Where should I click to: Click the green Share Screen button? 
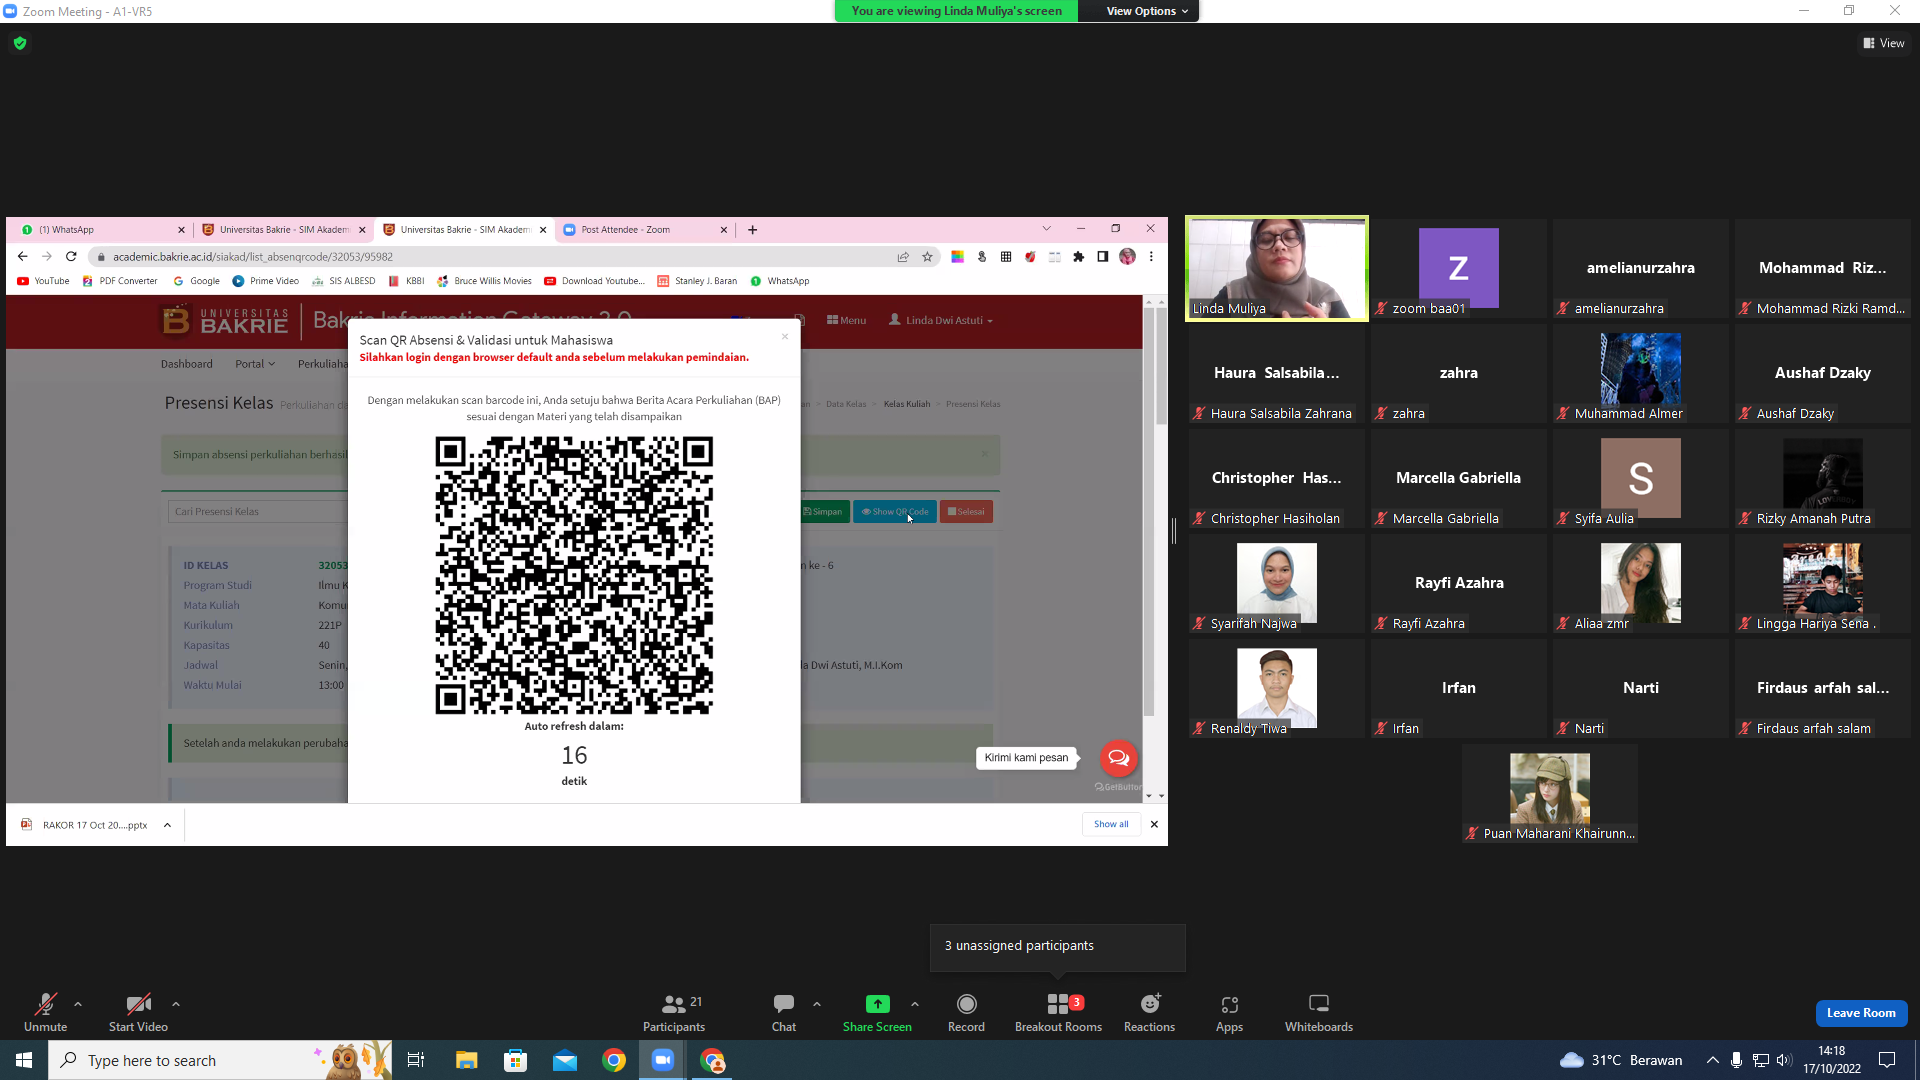point(877,1012)
